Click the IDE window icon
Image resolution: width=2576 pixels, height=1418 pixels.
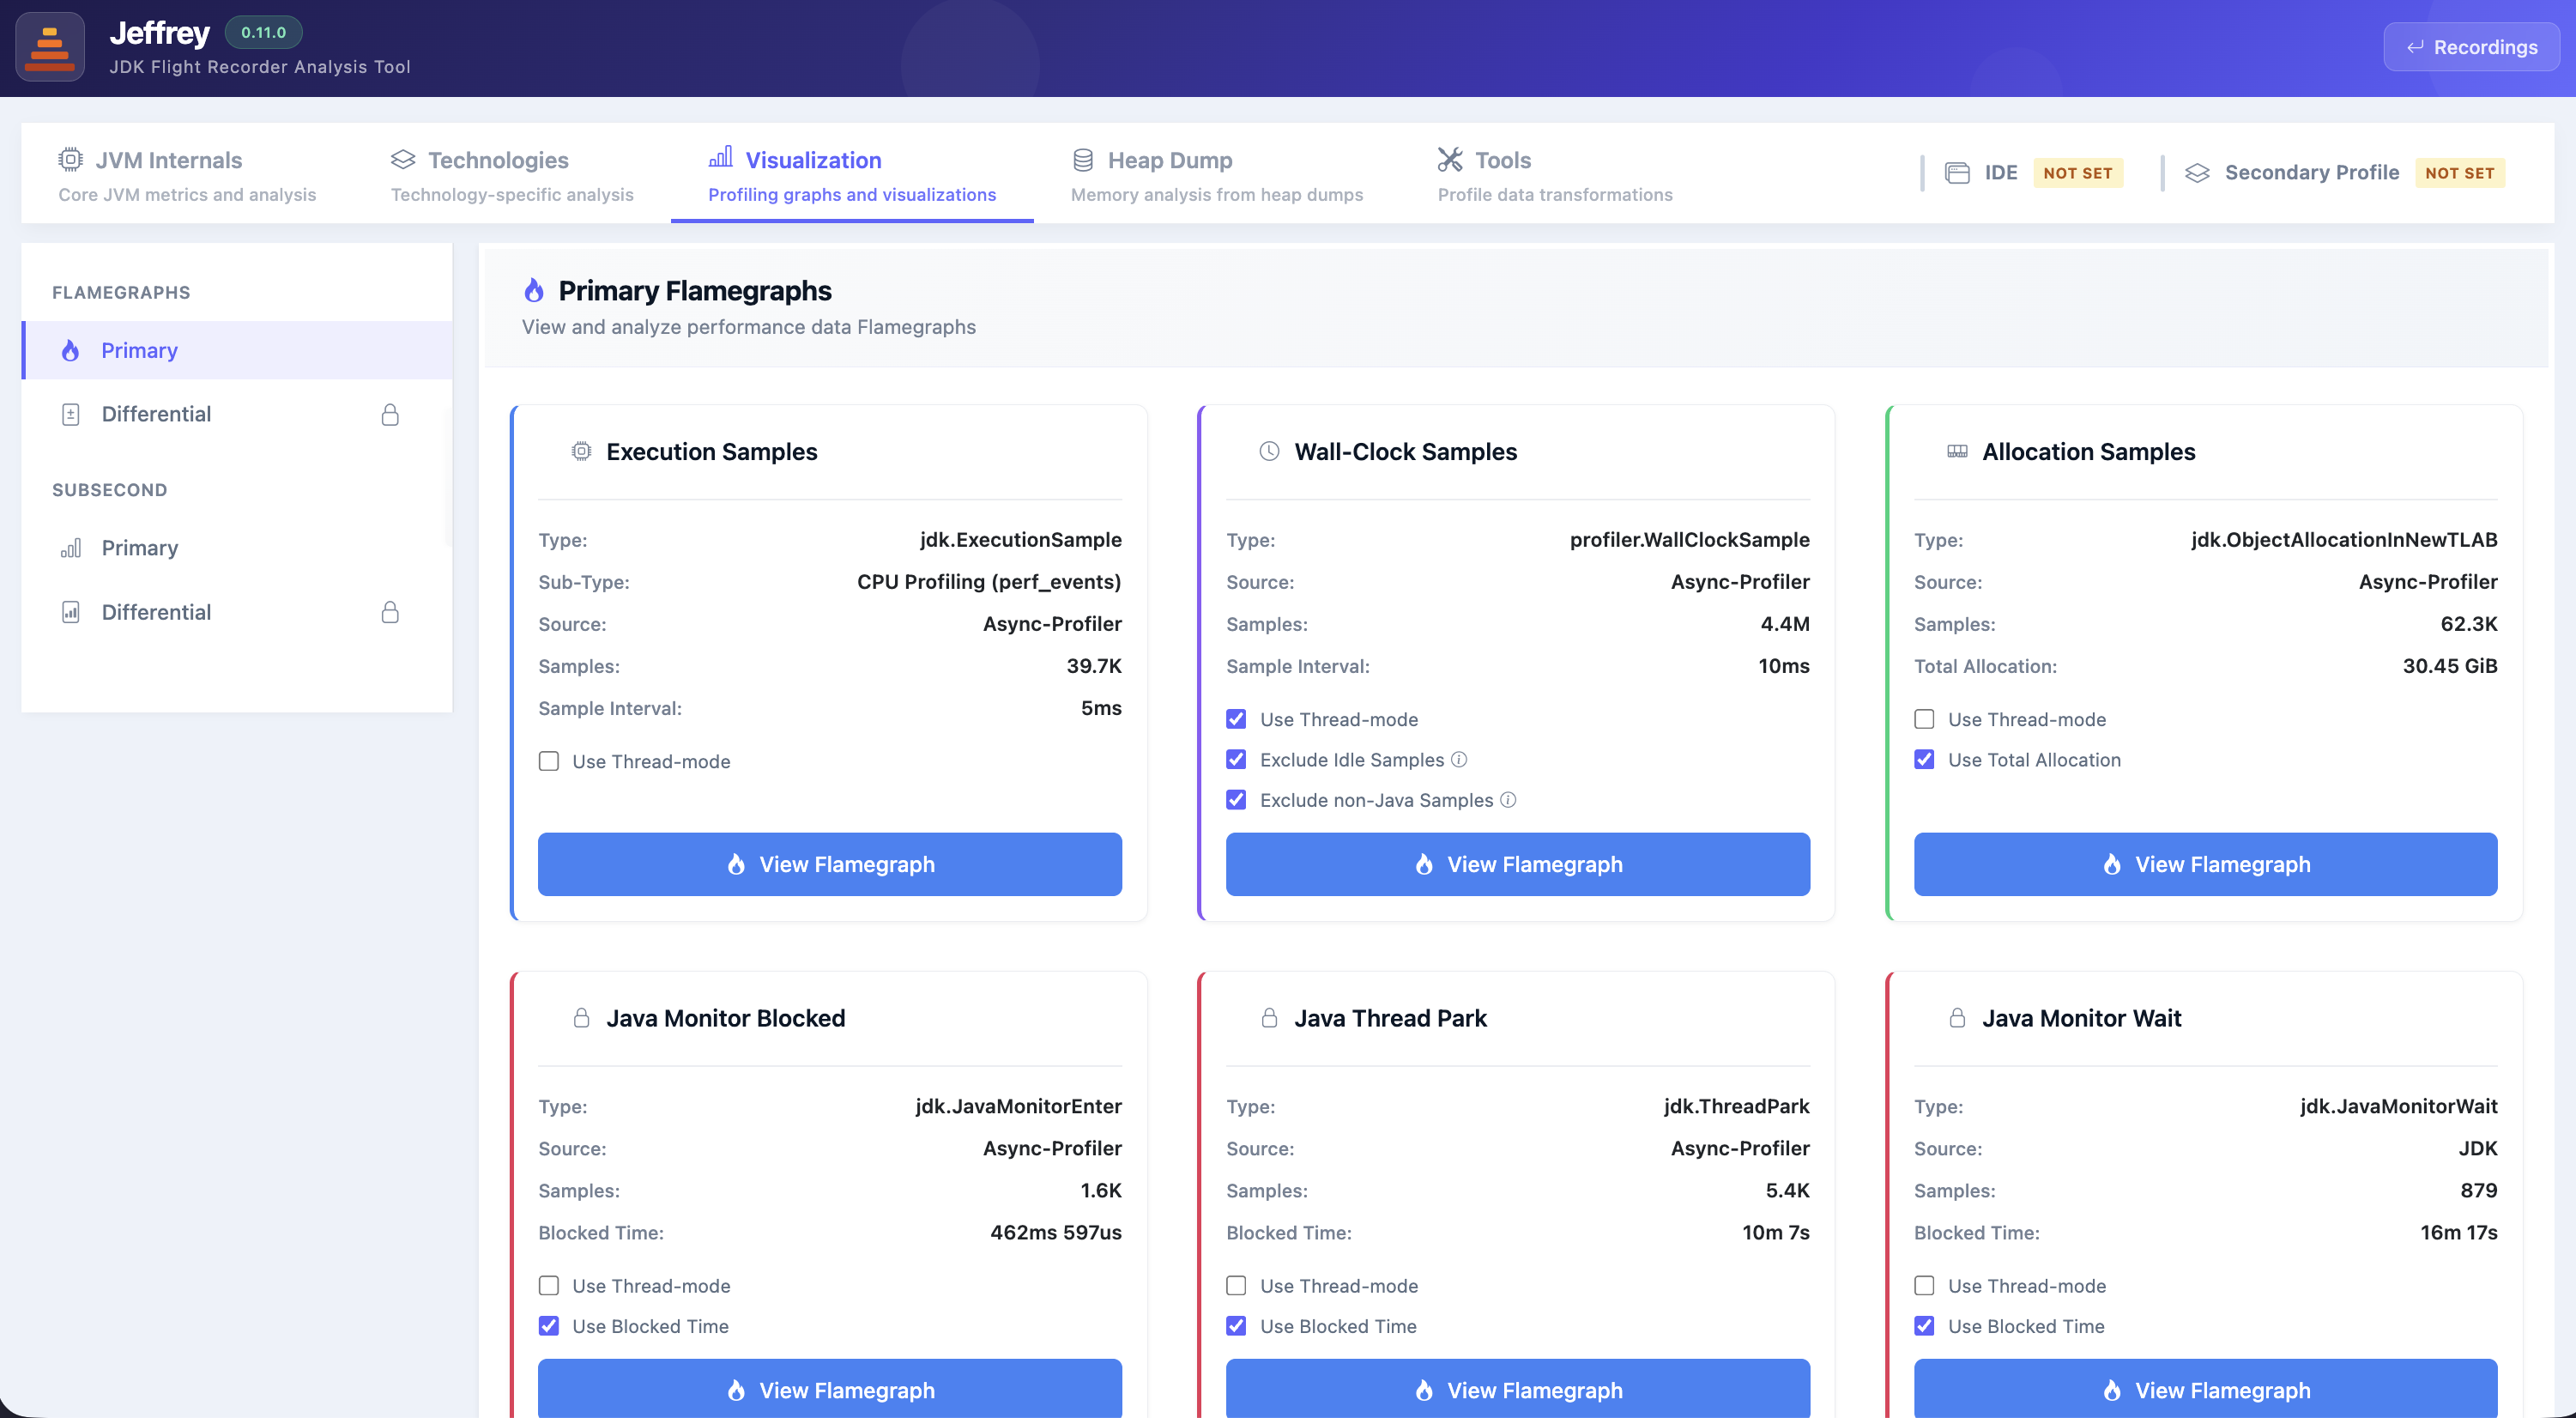(1957, 172)
